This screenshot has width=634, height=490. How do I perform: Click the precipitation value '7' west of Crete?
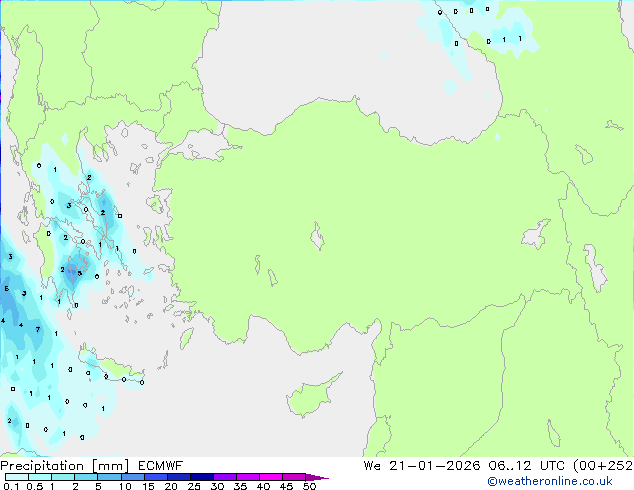tap(38, 329)
